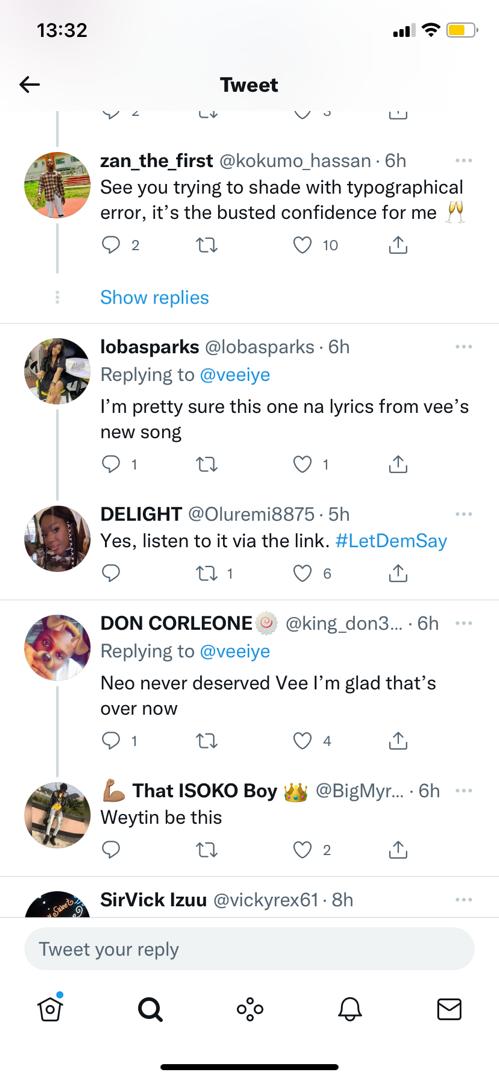Tap the Tweet your reply field
The width and height of the screenshot is (499, 1080).
pyautogui.click(x=250, y=949)
